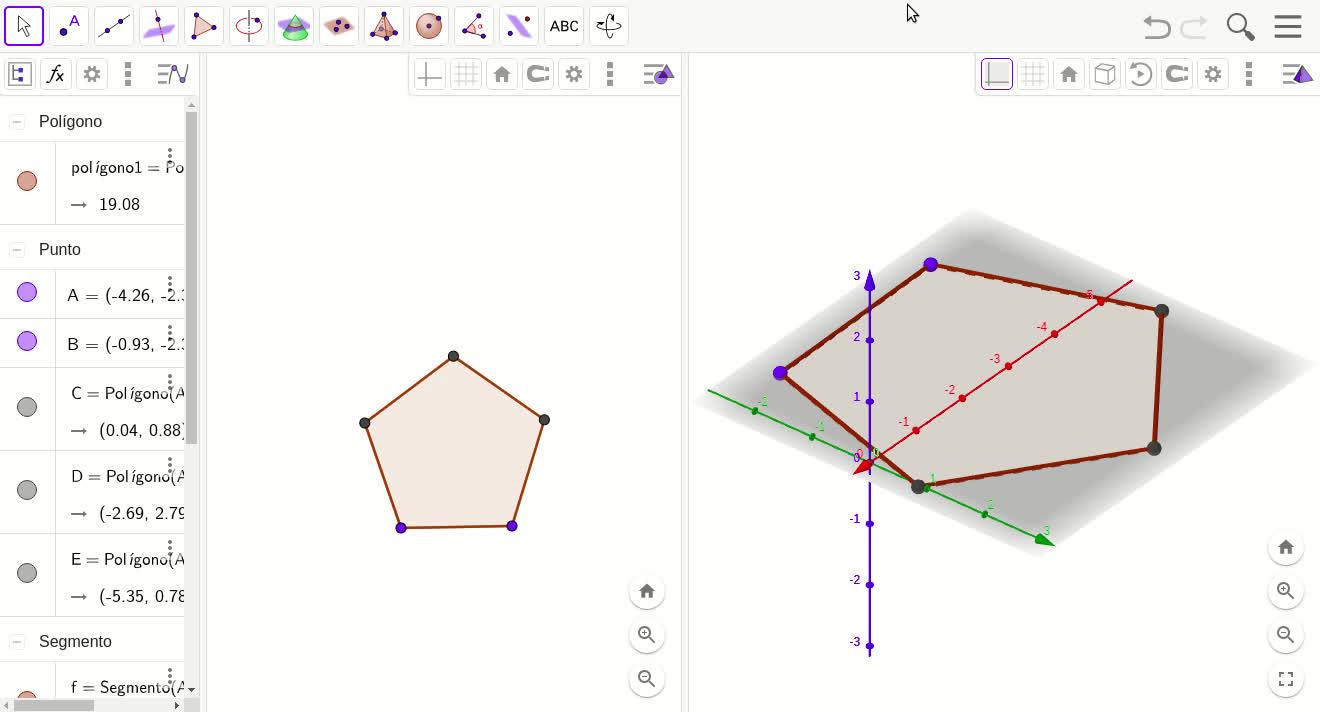Toggle fx auxiliary objects display
The width and height of the screenshot is (1320, 712).
pos(56,74)
